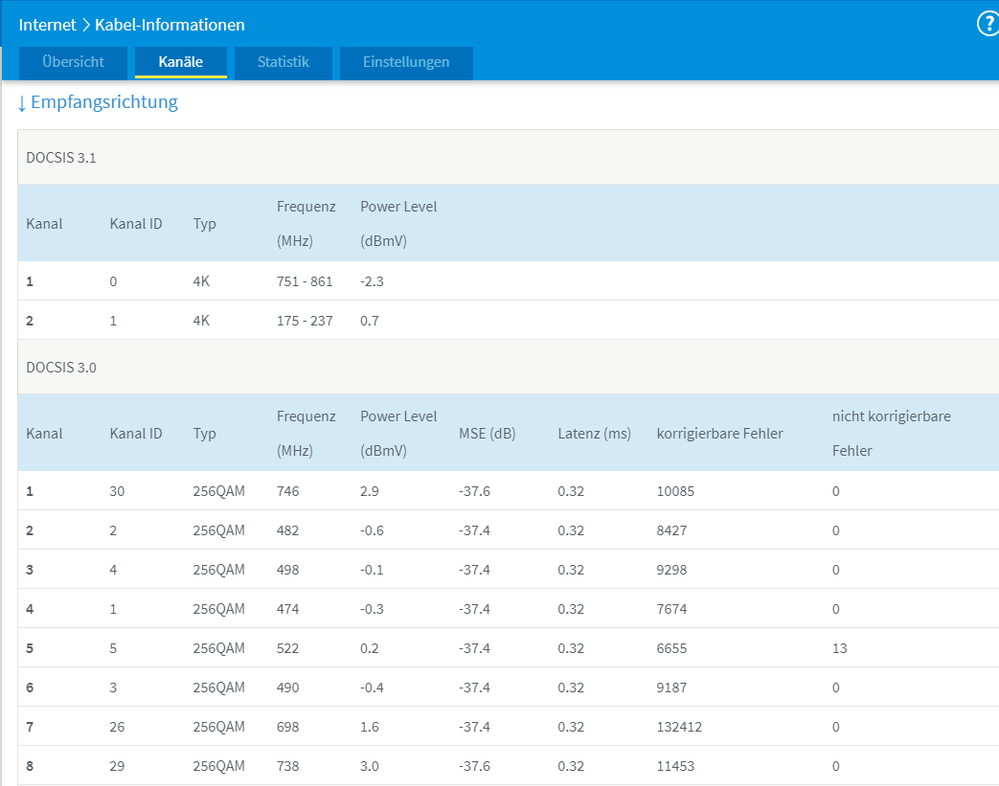The width and height of the screenshot is (999, 786).
Task: Click frequency 498 in DOCSIS 3.0 table
Action: [288, 570]
